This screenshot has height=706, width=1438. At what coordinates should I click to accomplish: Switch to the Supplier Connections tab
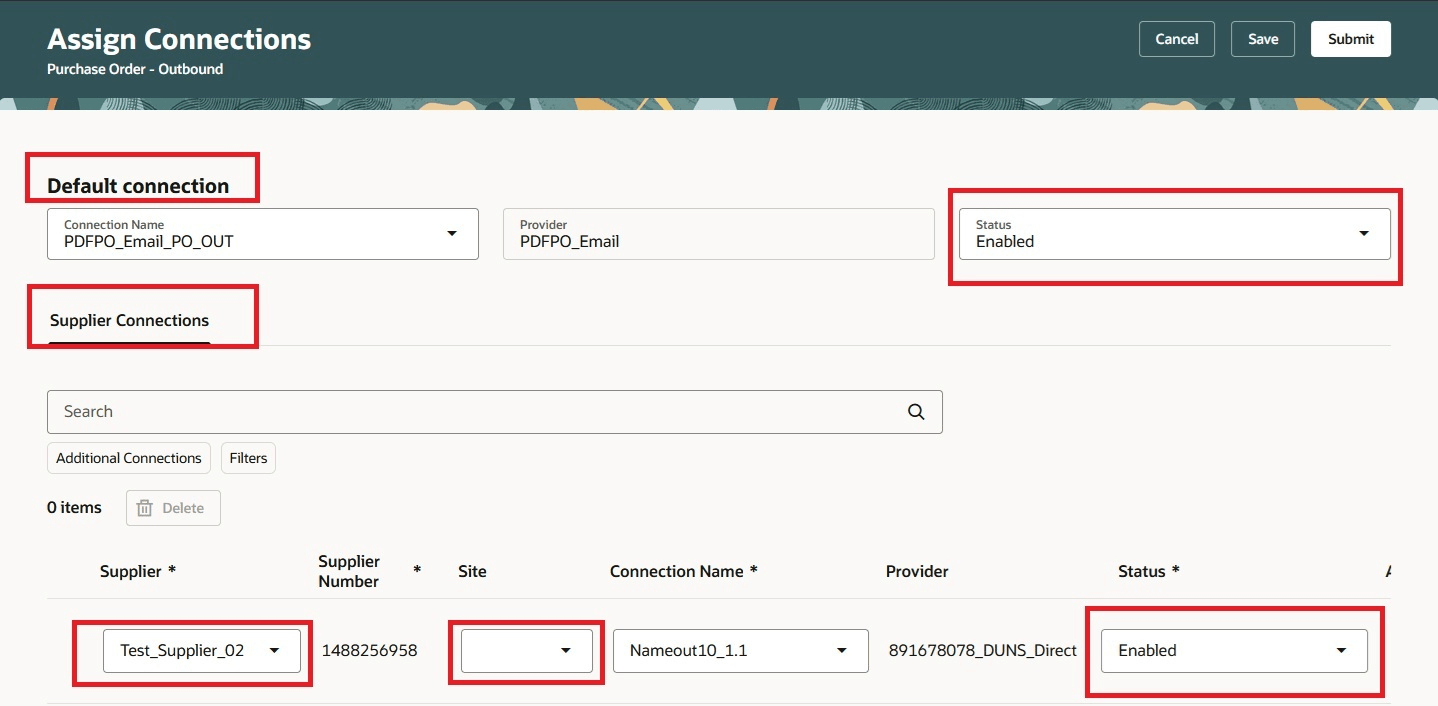click(x=130, y=319)
